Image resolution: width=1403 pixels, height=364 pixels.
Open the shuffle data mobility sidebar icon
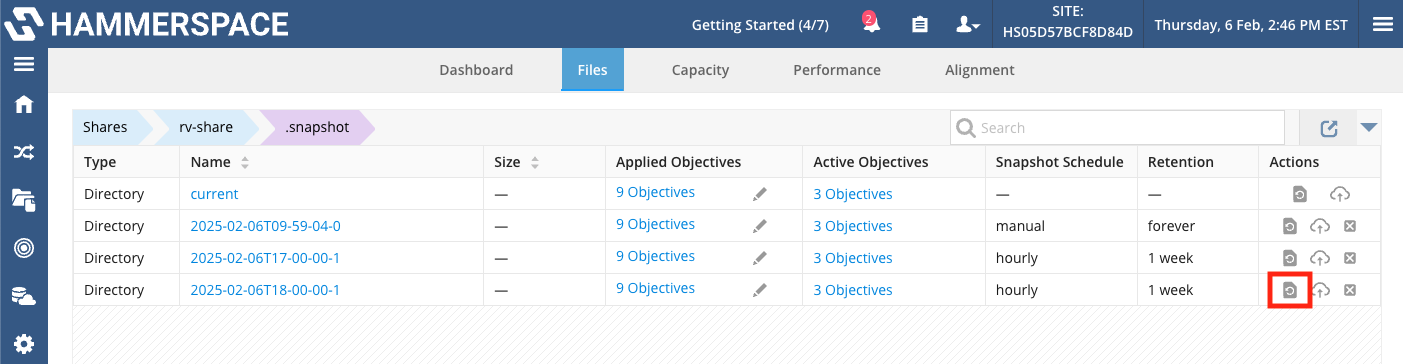[23, 152]
